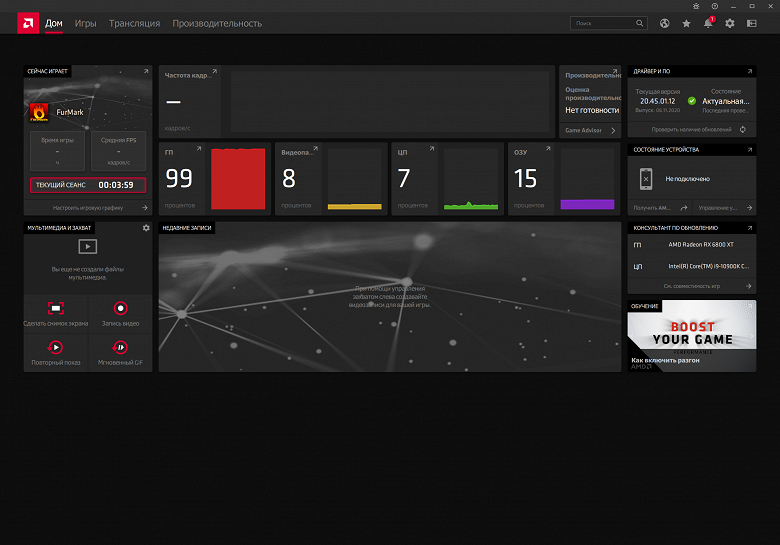
Task: Open Настроить игровую графику link
Action: tap(88, 208)
